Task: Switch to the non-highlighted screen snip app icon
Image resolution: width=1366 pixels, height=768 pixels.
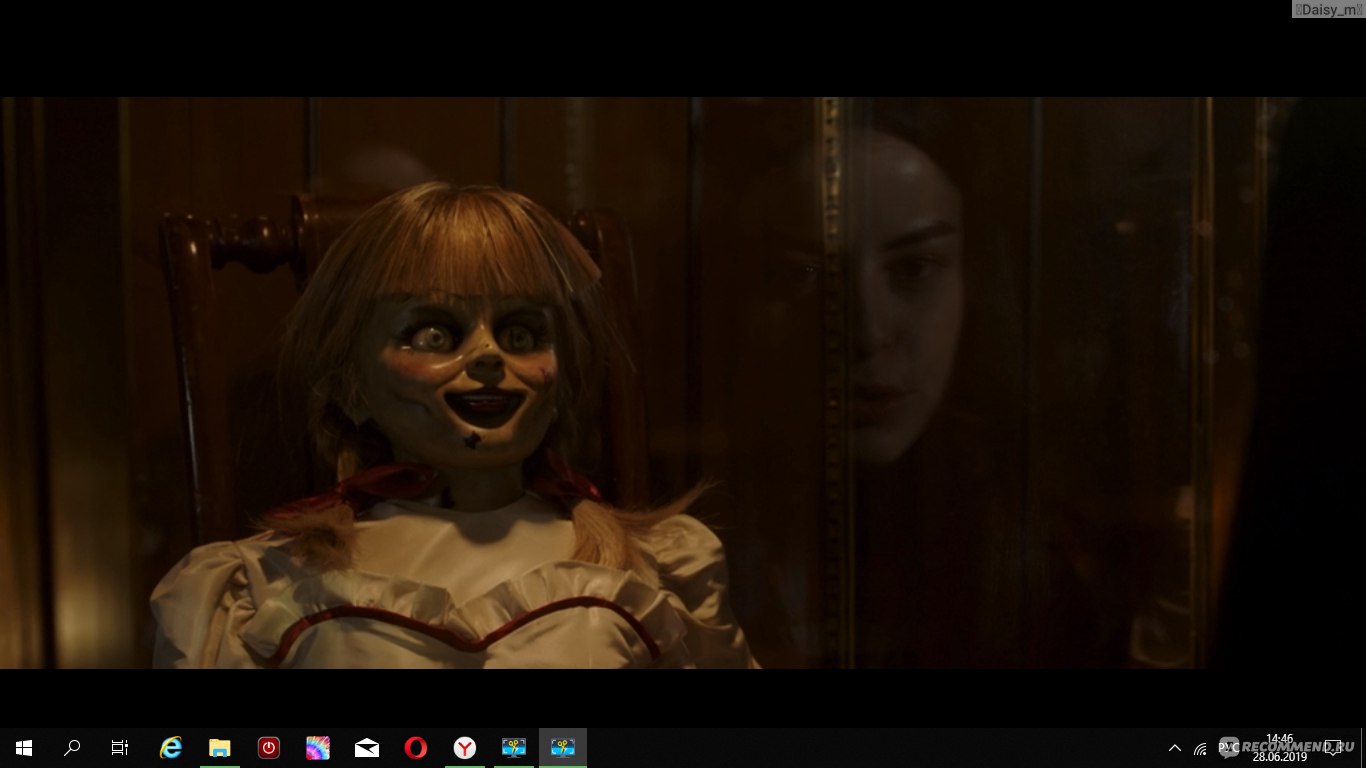Action: pos(514,748)
